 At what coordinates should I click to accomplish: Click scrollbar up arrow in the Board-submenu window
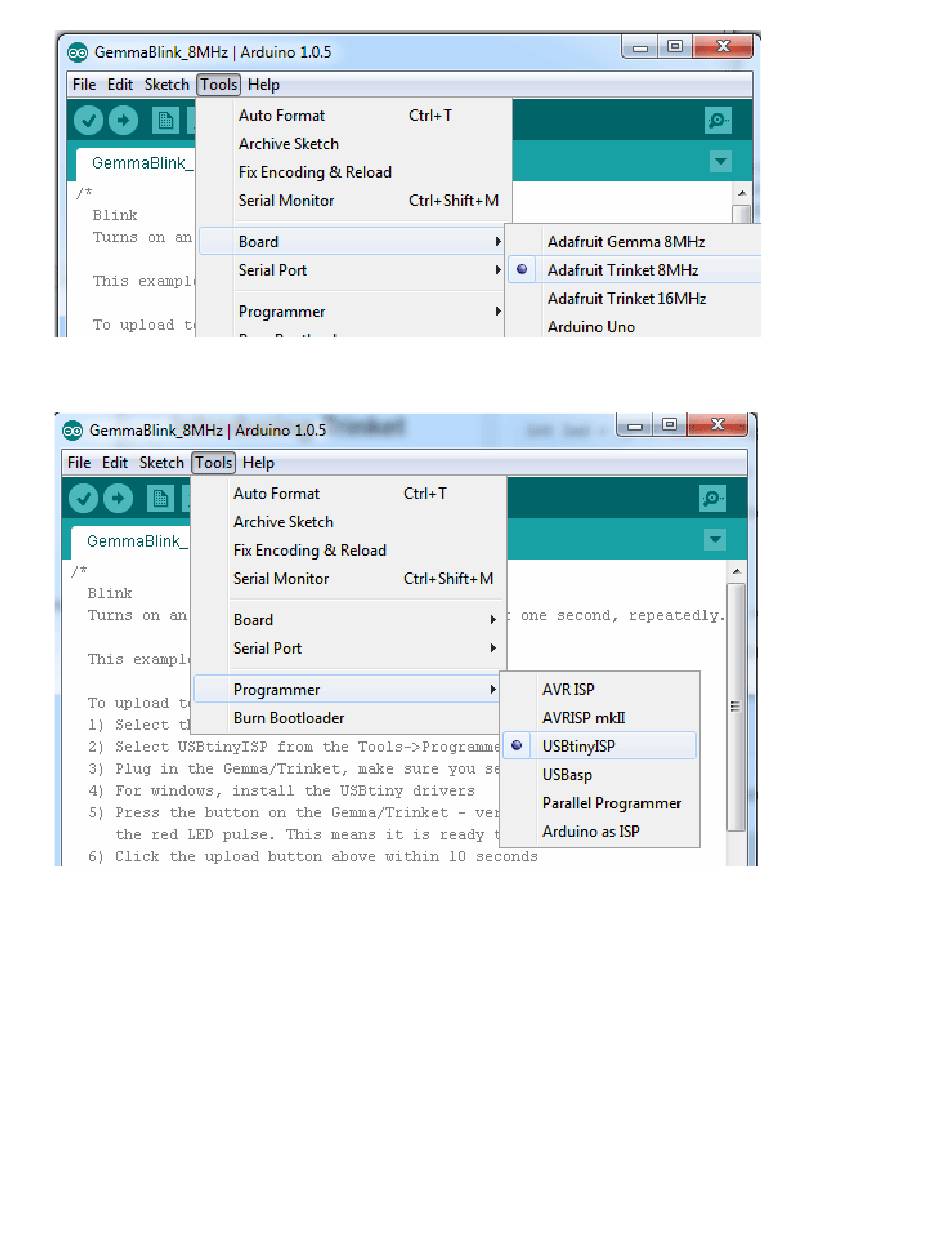tap(741, 193)
